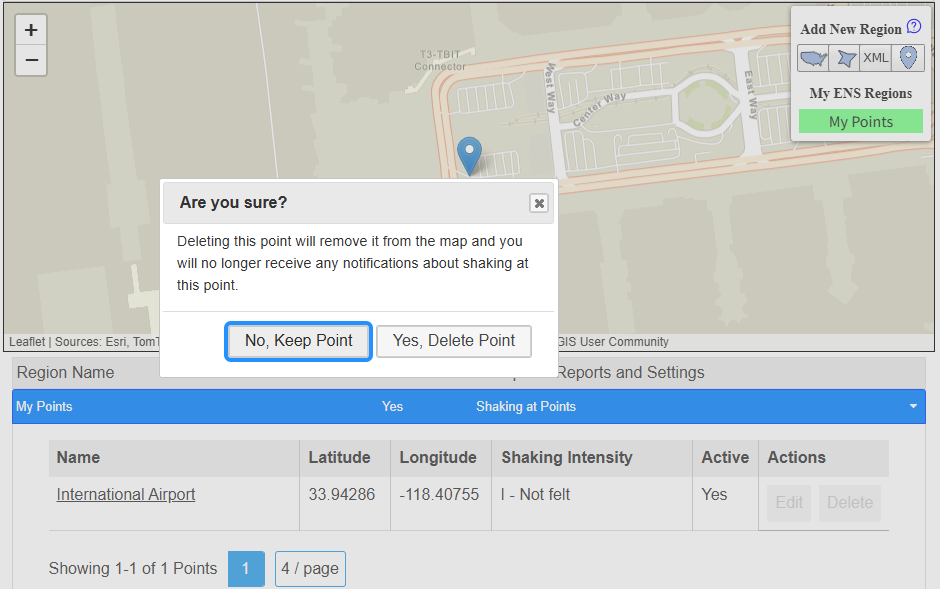Click longitude value -118.40755
The image size is (940, 589).
point(439,494)
